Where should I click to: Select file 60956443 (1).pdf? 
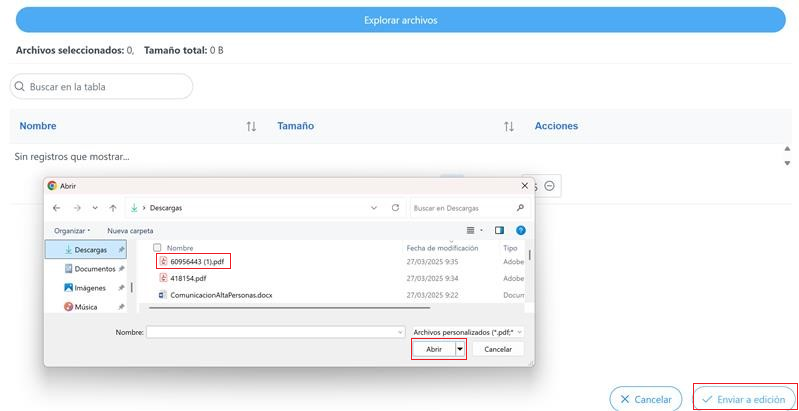click(x=194, y=262)
